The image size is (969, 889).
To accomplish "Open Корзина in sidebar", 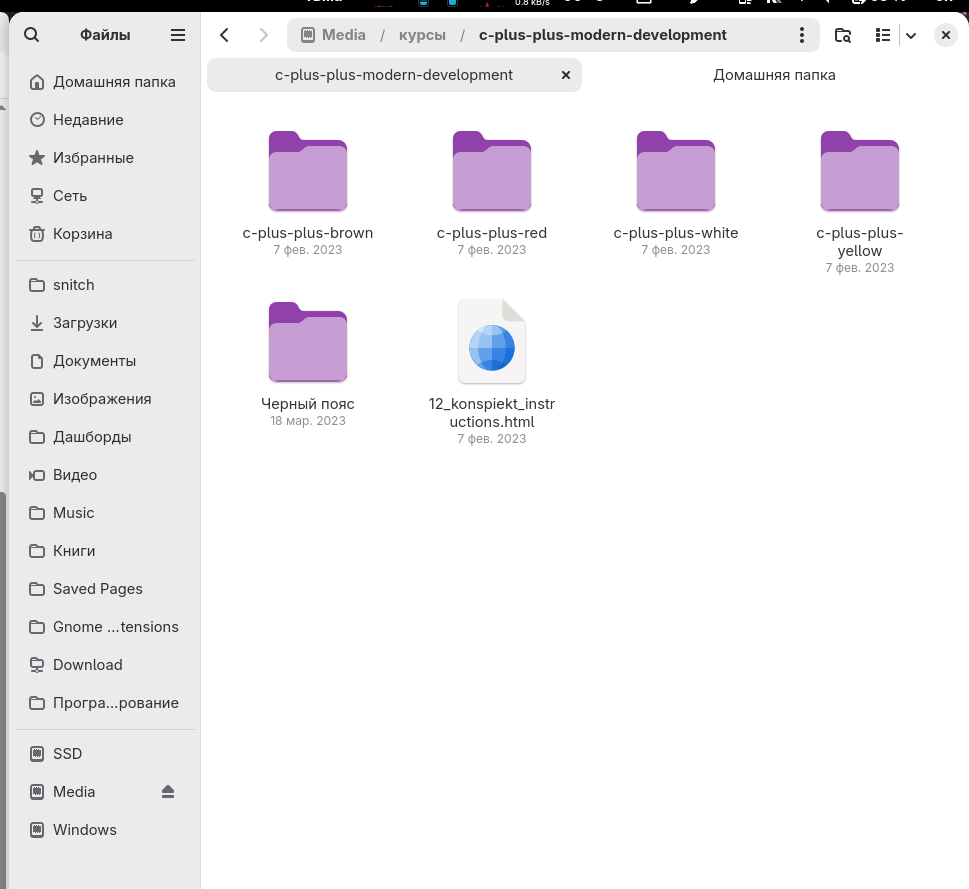I will (x=105, y=234).
